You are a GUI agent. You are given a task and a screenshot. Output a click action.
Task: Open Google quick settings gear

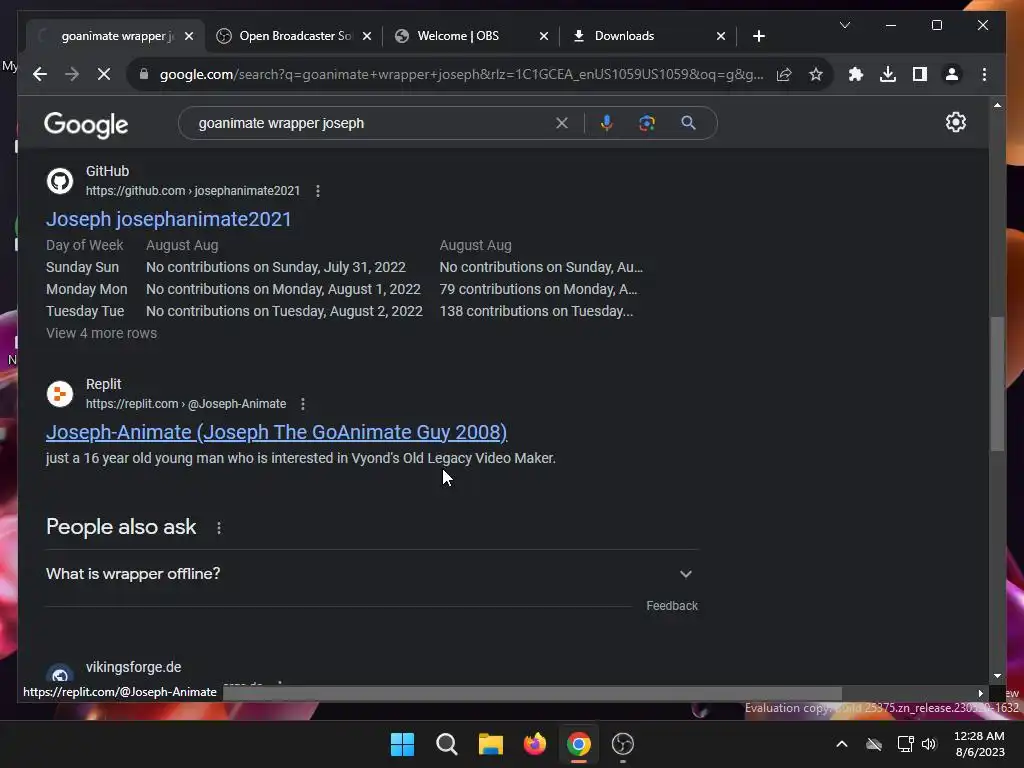click(x=955, y=122)
